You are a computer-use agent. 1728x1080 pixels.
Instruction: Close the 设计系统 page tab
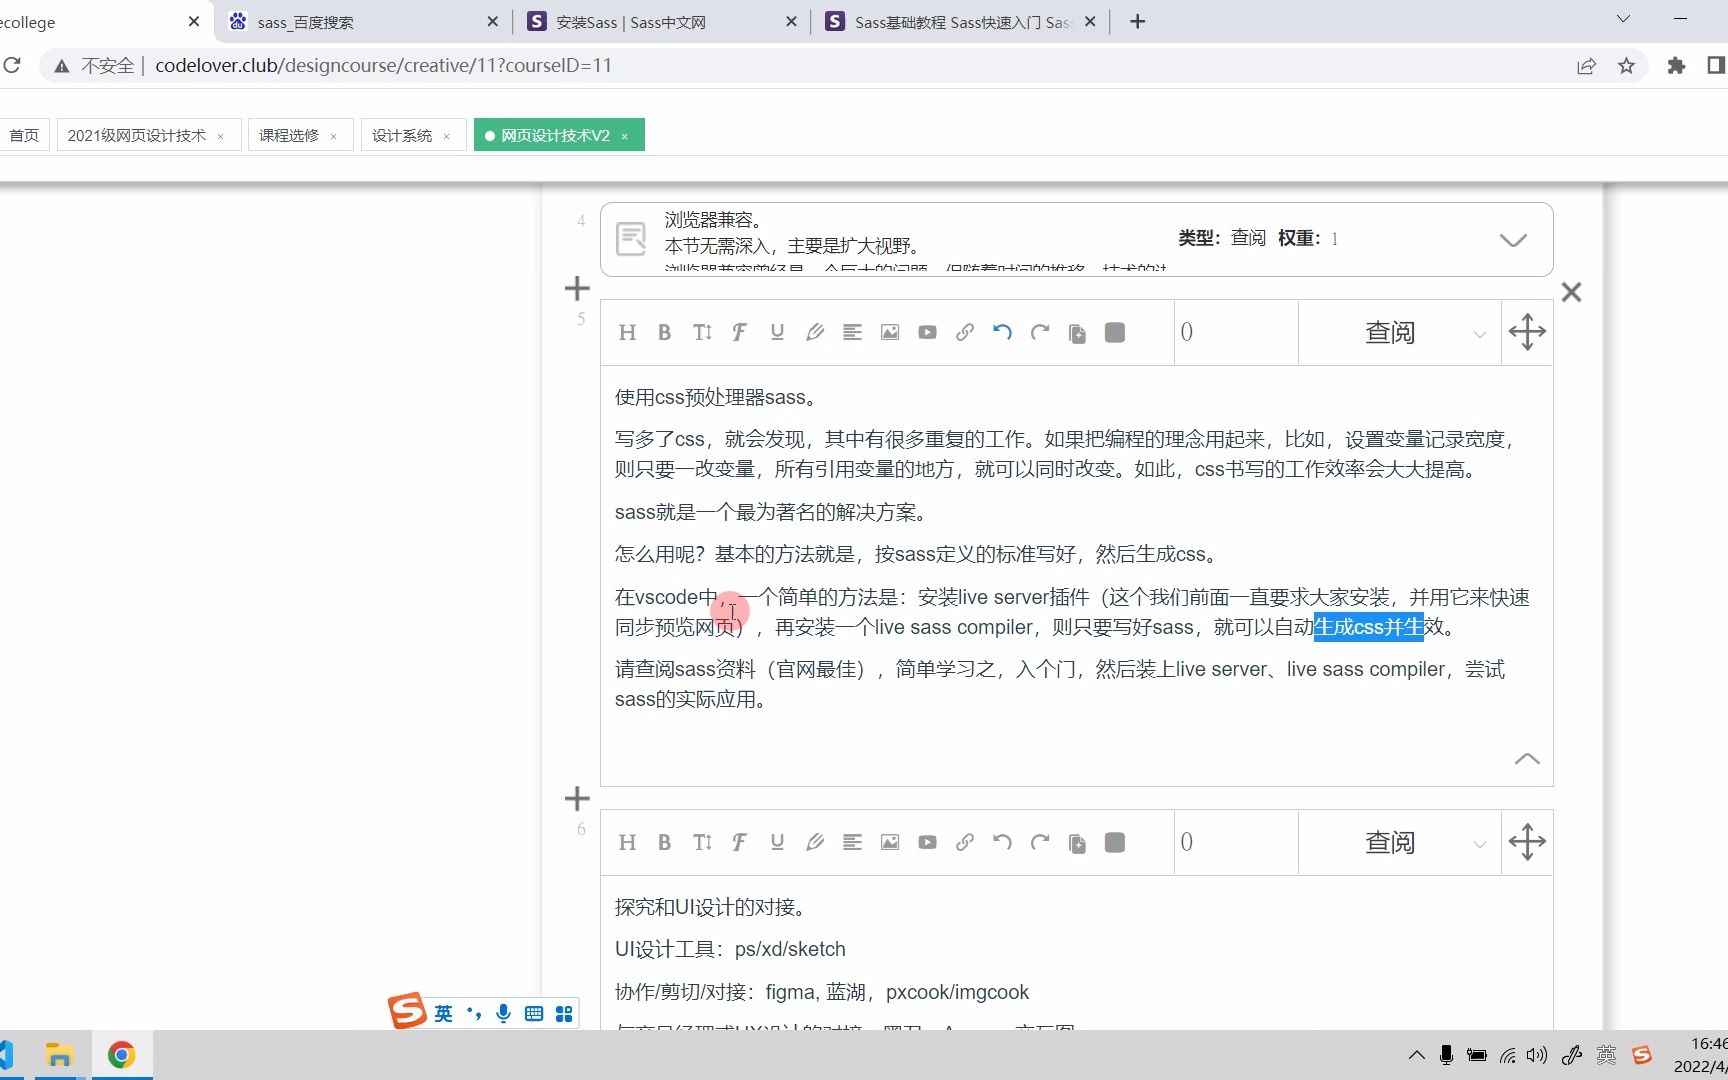click(447, 137)
